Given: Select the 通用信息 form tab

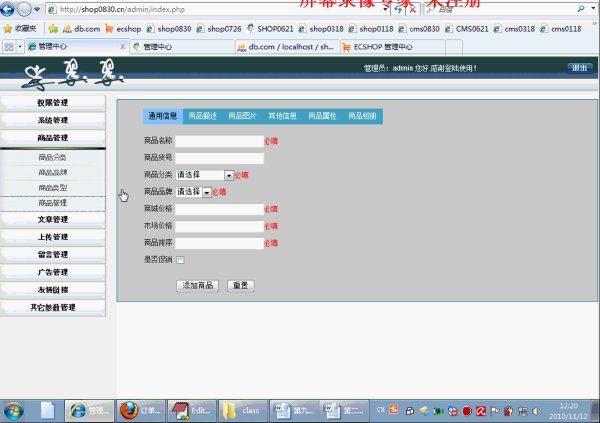Looking at the screenshot, I should 163,116.
